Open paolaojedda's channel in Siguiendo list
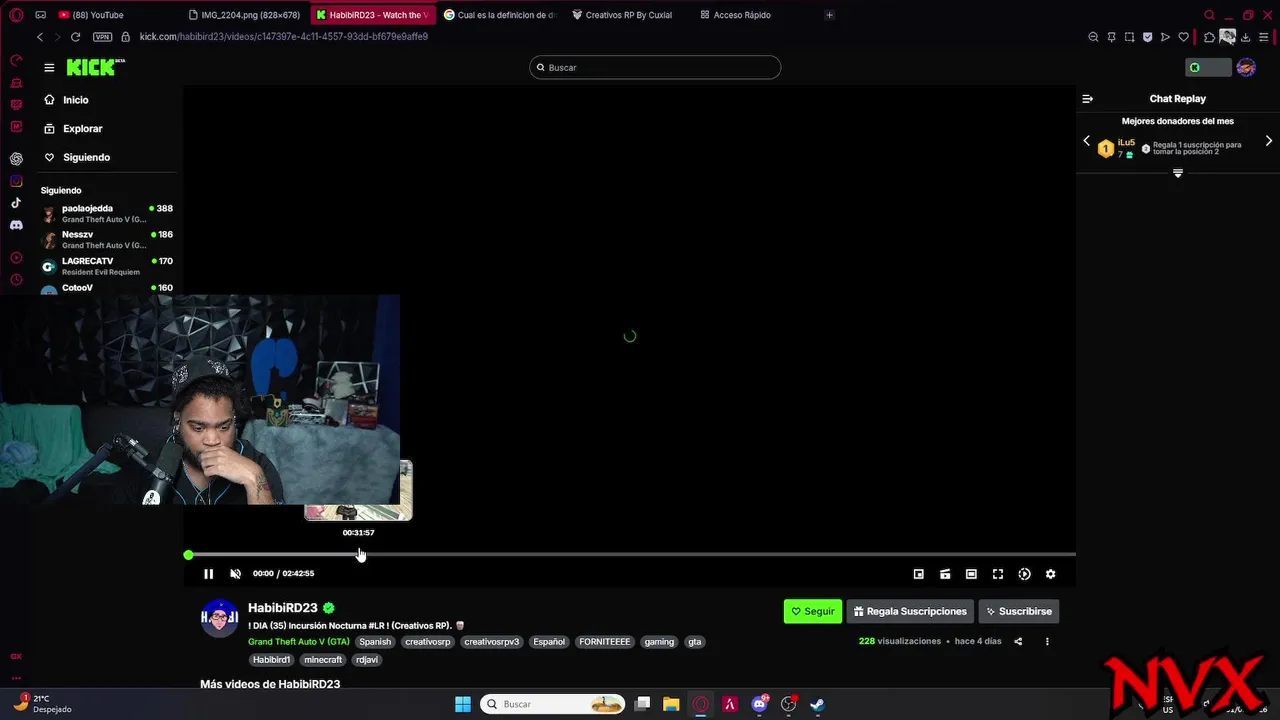The width and height of the screenshot is (1280, 720). click(107, 214)
